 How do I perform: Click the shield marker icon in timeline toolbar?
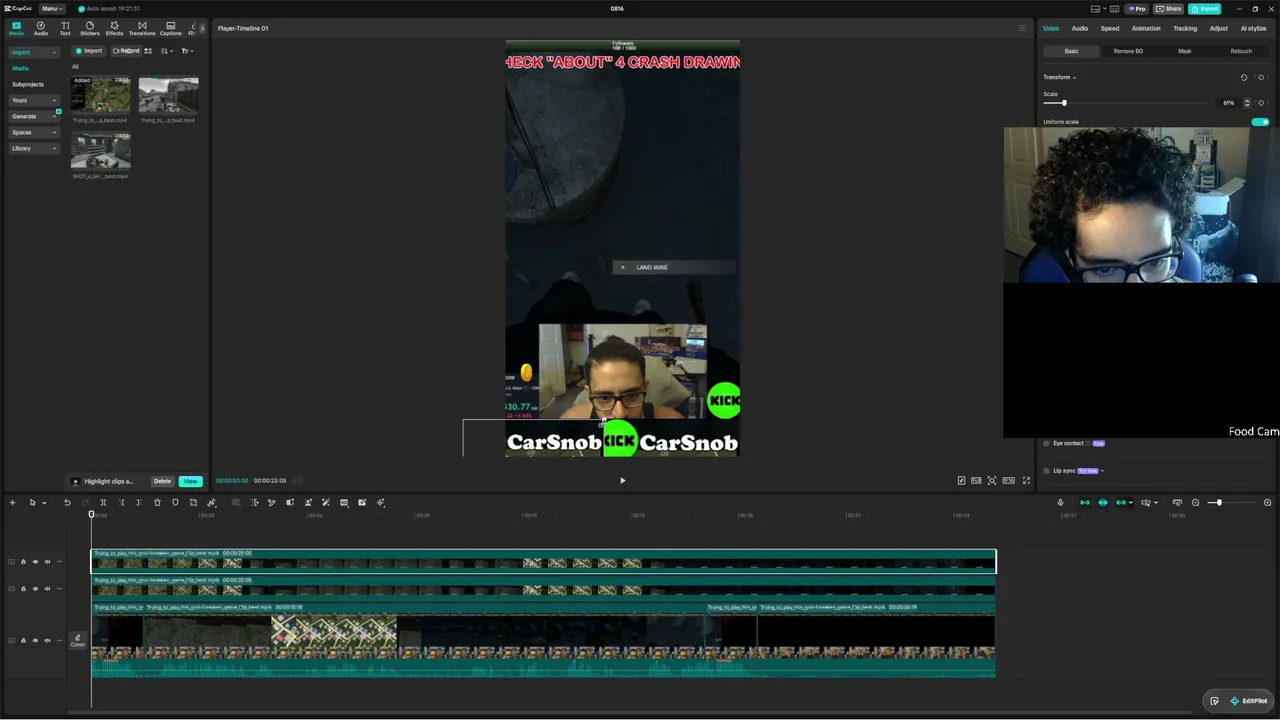[175, 502]
